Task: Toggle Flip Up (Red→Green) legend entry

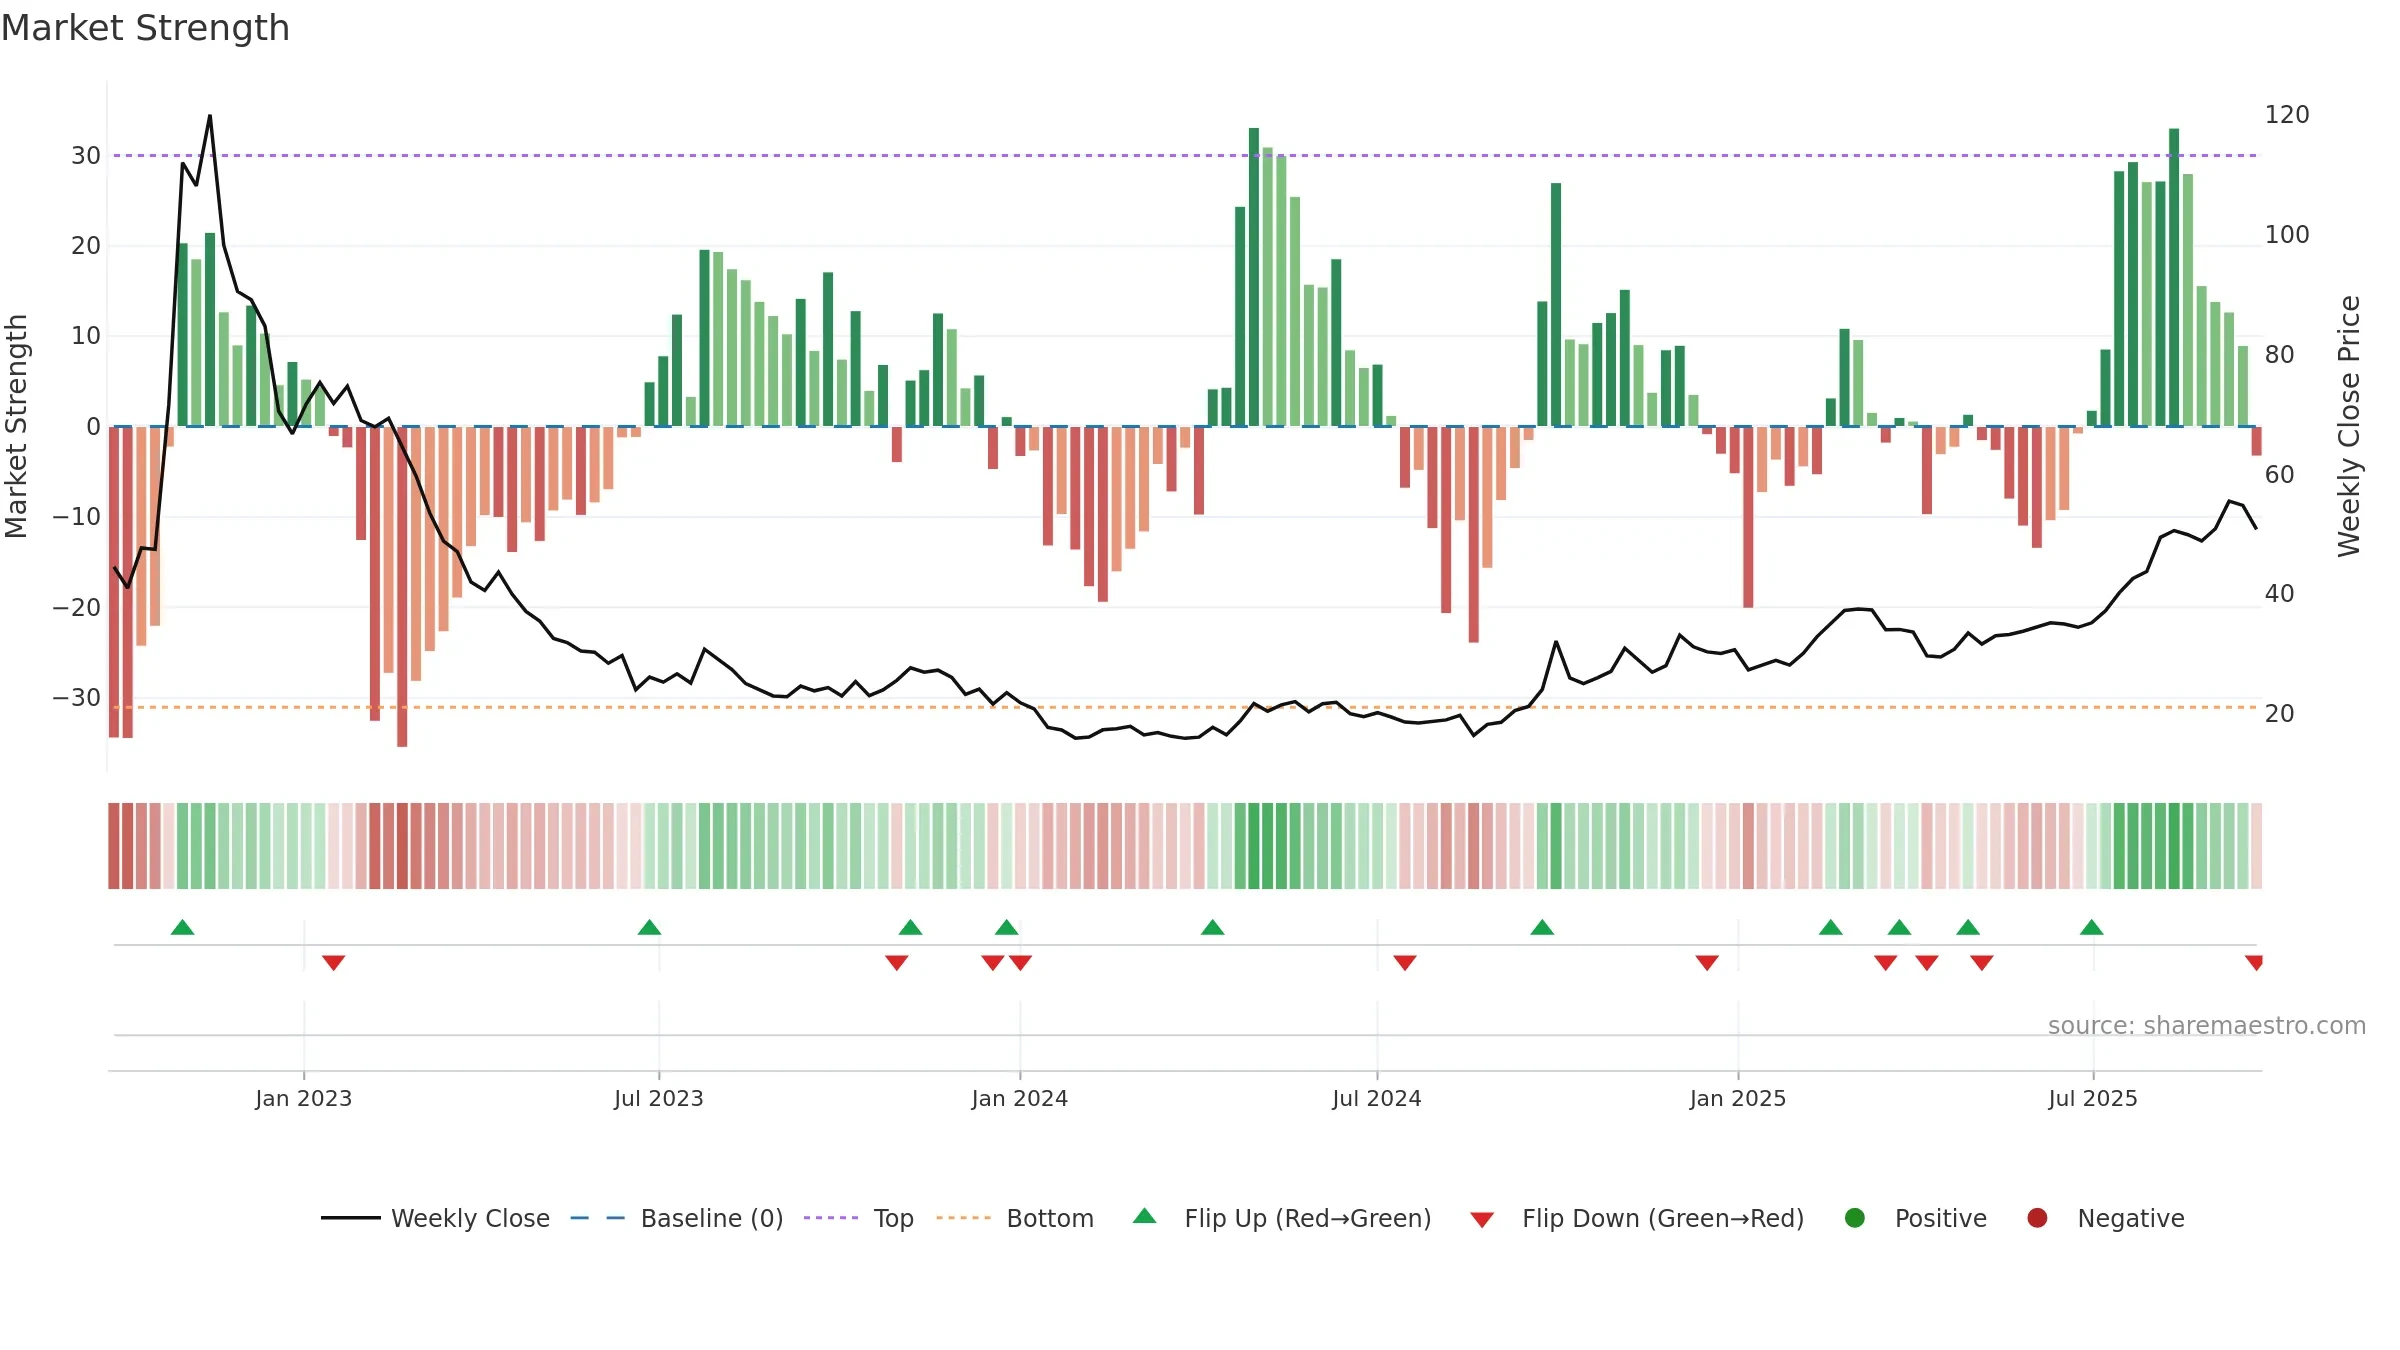Action: click(1282, 1218)
